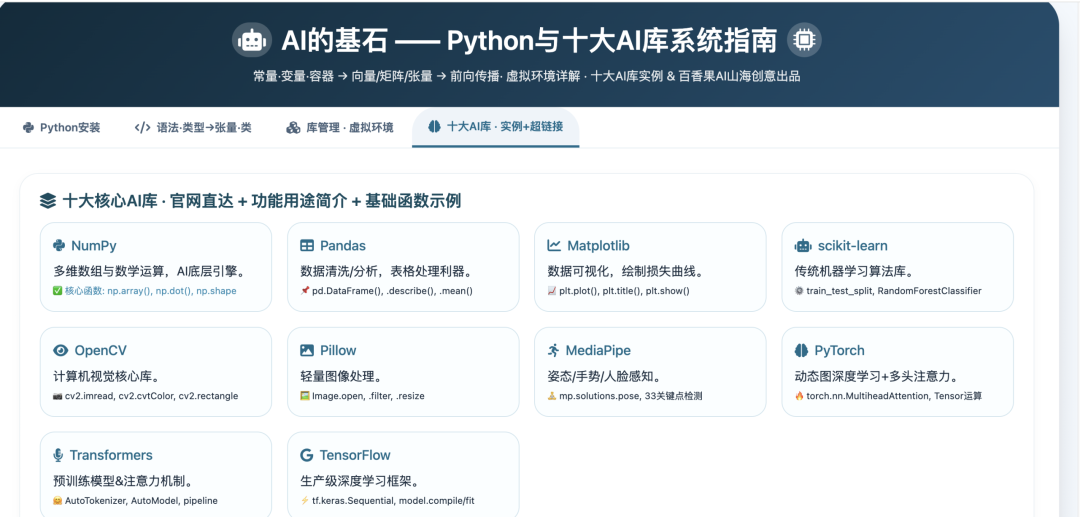Click the NumPy 核心函数 np.array() text
The width and height of the screenshot is (1080, 517).
(x=145, y=291)
